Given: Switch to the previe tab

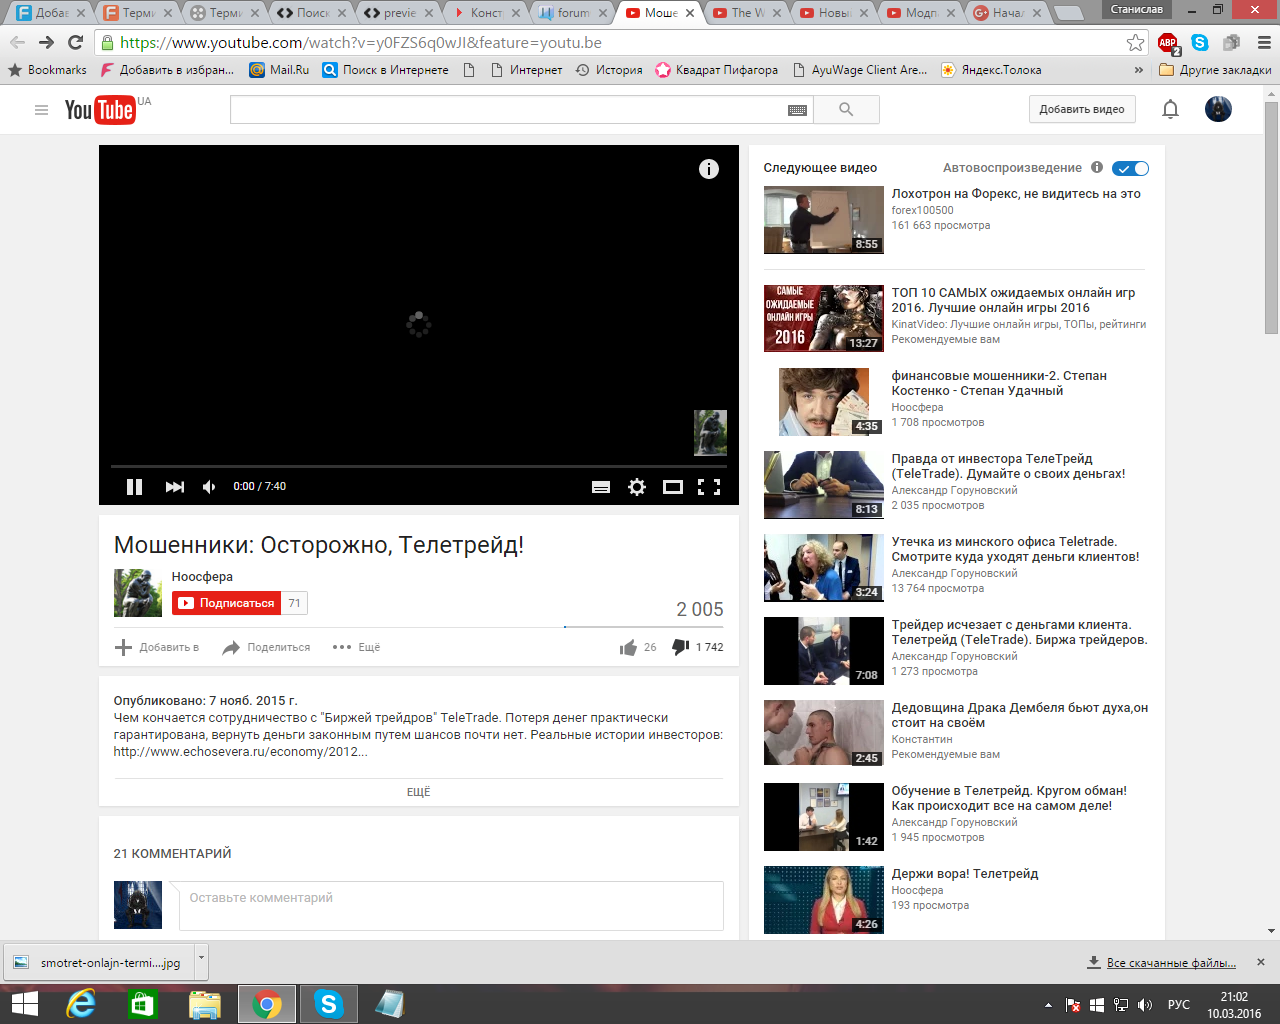Looking at the screenshot, I should click(x=399, y=13).
